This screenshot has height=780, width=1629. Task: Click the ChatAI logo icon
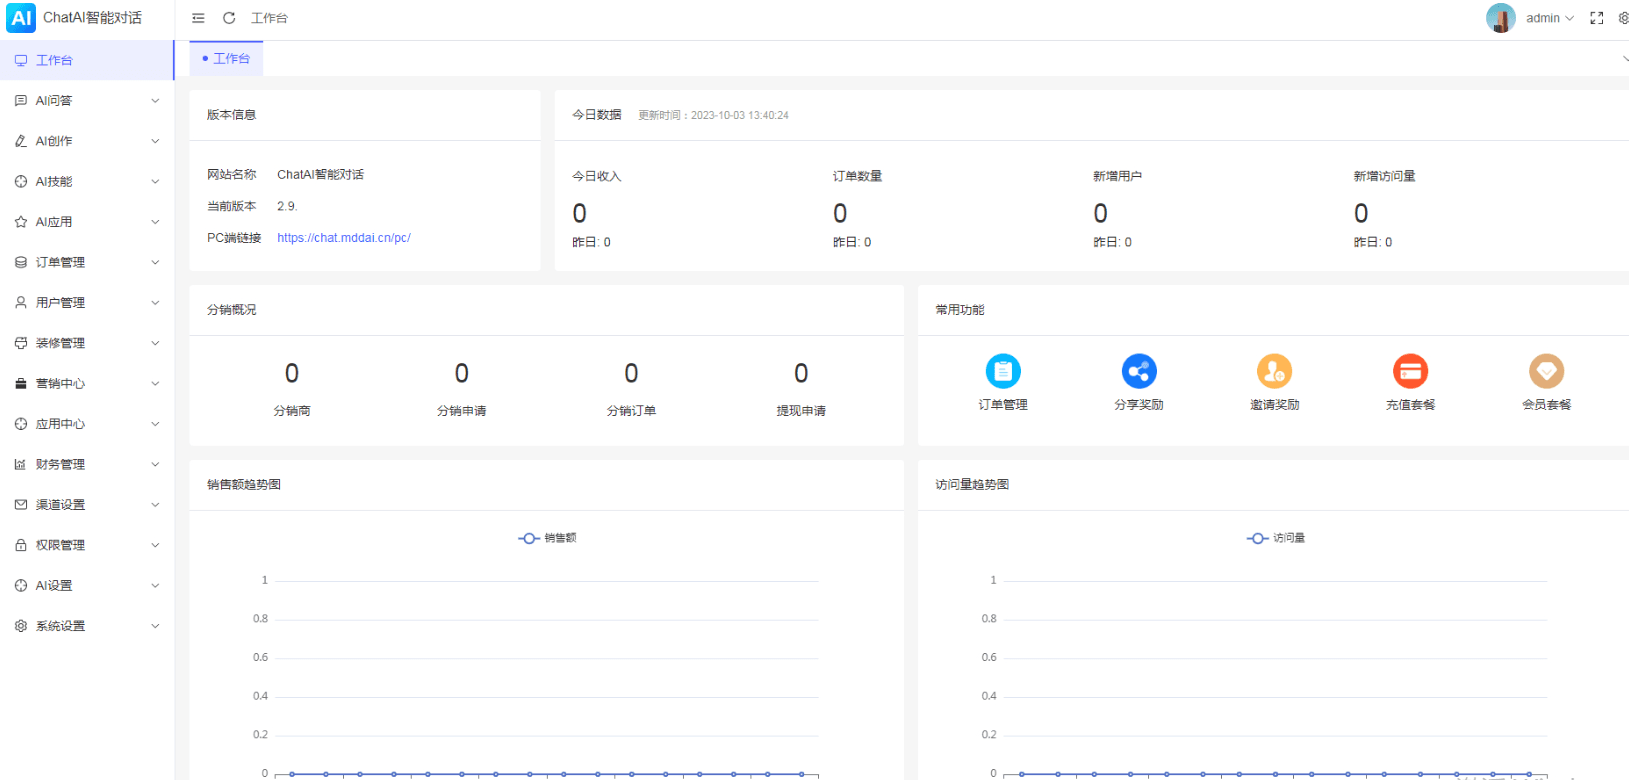[x=21, y=18]
